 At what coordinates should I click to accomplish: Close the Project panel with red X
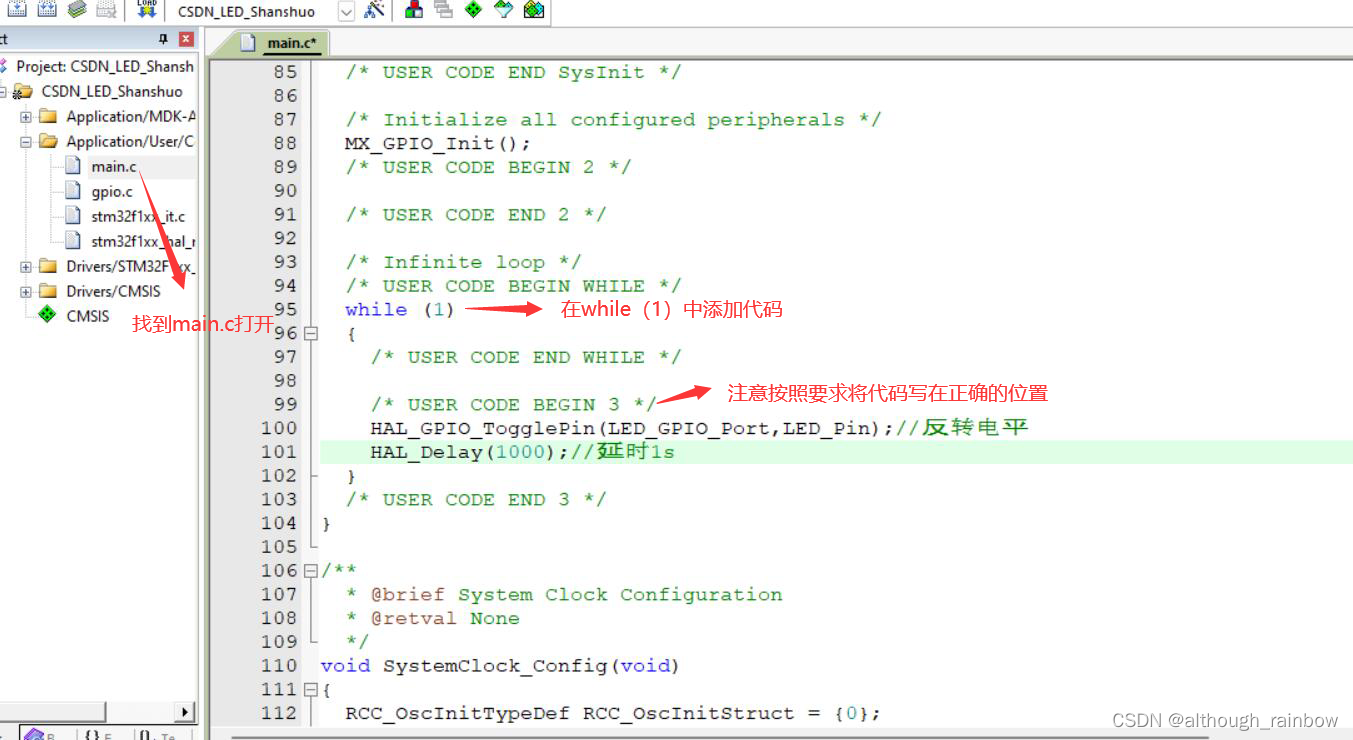[186, 39]
